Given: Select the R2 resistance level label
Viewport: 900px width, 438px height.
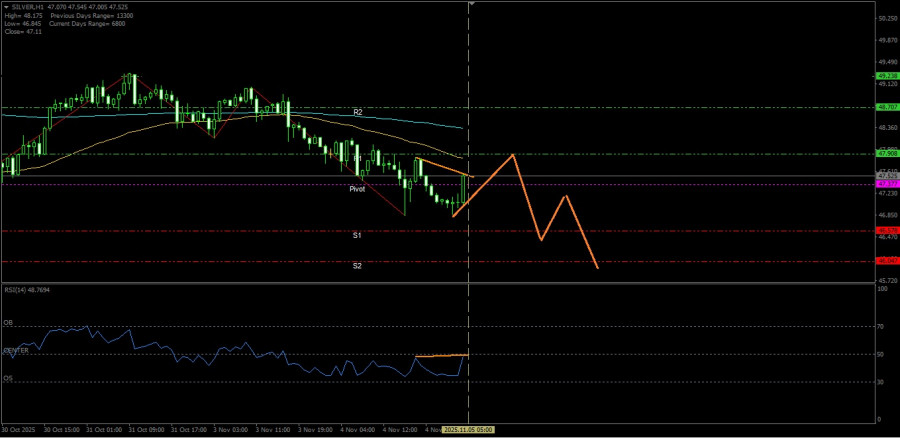Looking at the screenshot, I should tap(357, 112).
